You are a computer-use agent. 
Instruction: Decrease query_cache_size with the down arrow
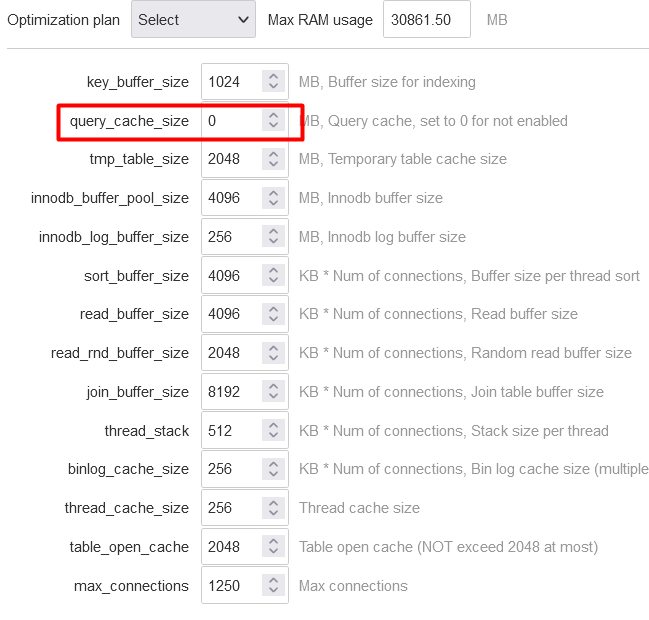[273, 125]
